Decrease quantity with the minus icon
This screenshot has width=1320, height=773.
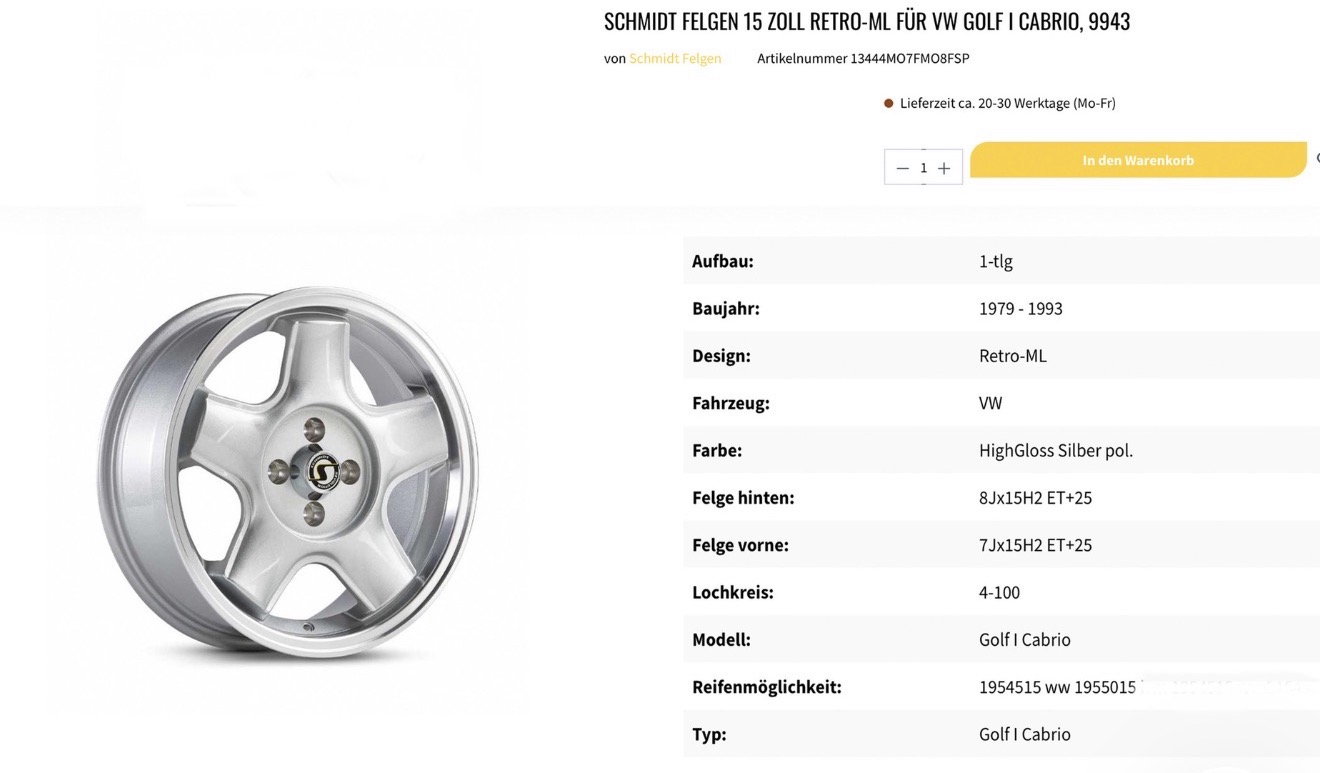point(902,168)
